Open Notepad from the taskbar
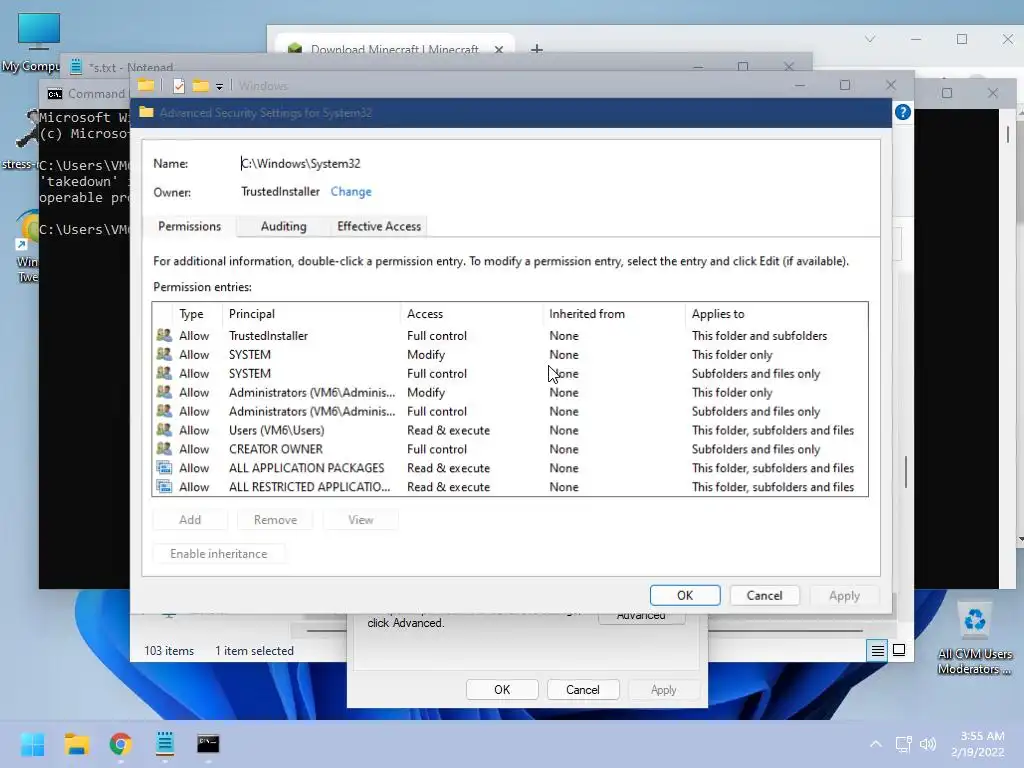Image resolution: width=1024 pixels, height=768 pixels. 165,744
